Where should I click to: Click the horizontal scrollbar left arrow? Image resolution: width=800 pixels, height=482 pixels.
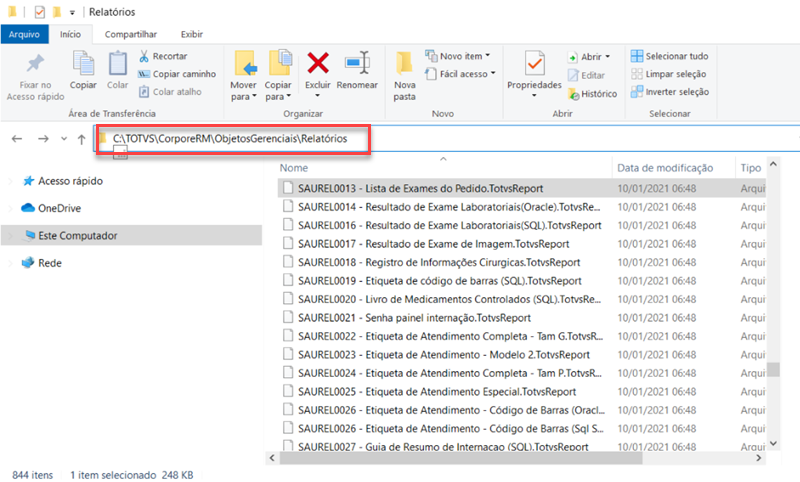pyautogui.click(x=272, y=458)
